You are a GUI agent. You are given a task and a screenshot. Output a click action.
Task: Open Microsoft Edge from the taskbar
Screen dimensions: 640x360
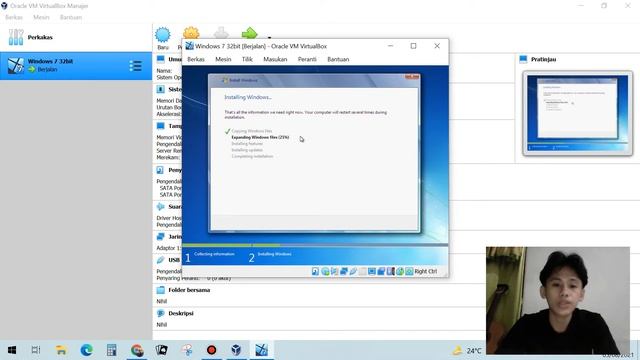86,350
